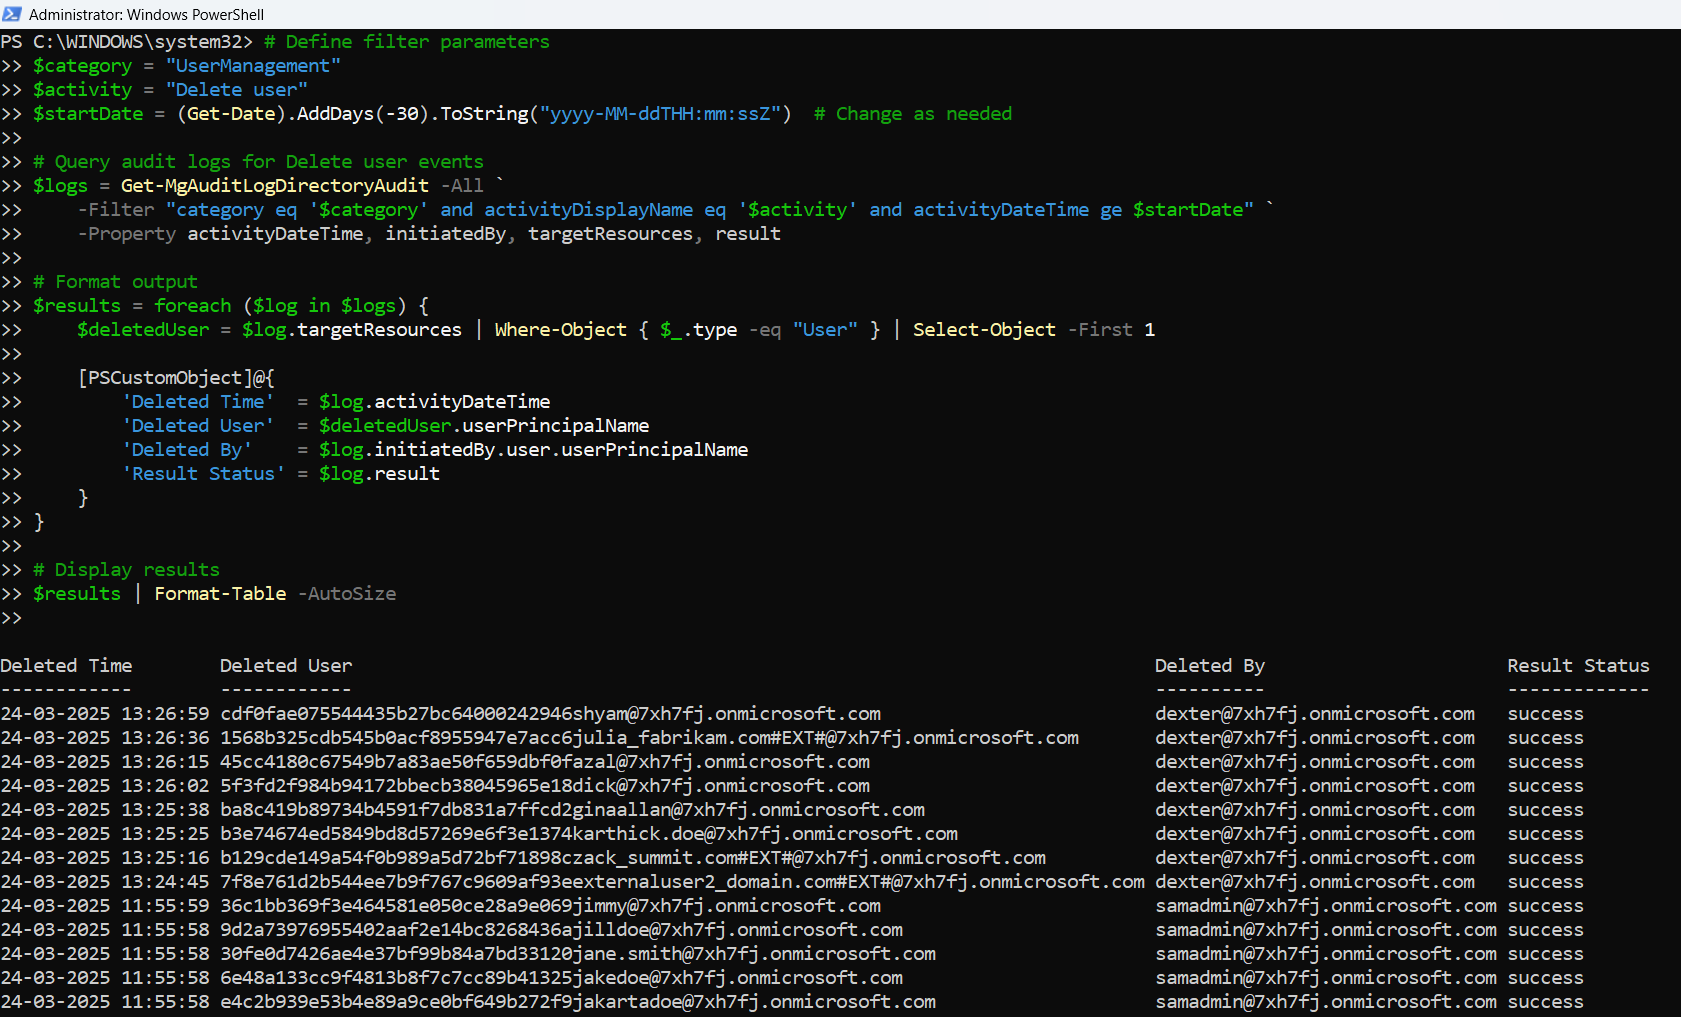Click the Format-Table command text
This screenshot has width=1681, height=1017.
pos(220,594)
